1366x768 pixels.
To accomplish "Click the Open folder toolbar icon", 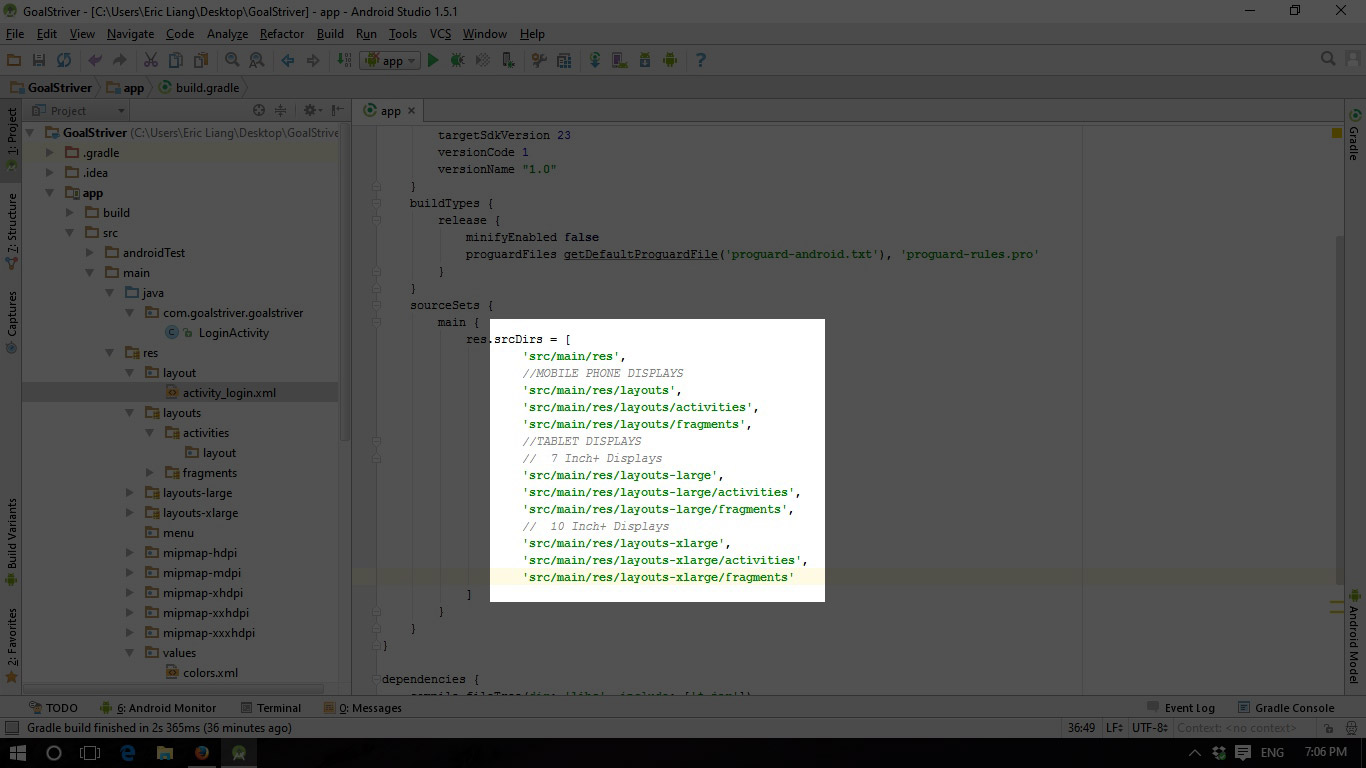I will pyautogui.click(x=14, y=60).
